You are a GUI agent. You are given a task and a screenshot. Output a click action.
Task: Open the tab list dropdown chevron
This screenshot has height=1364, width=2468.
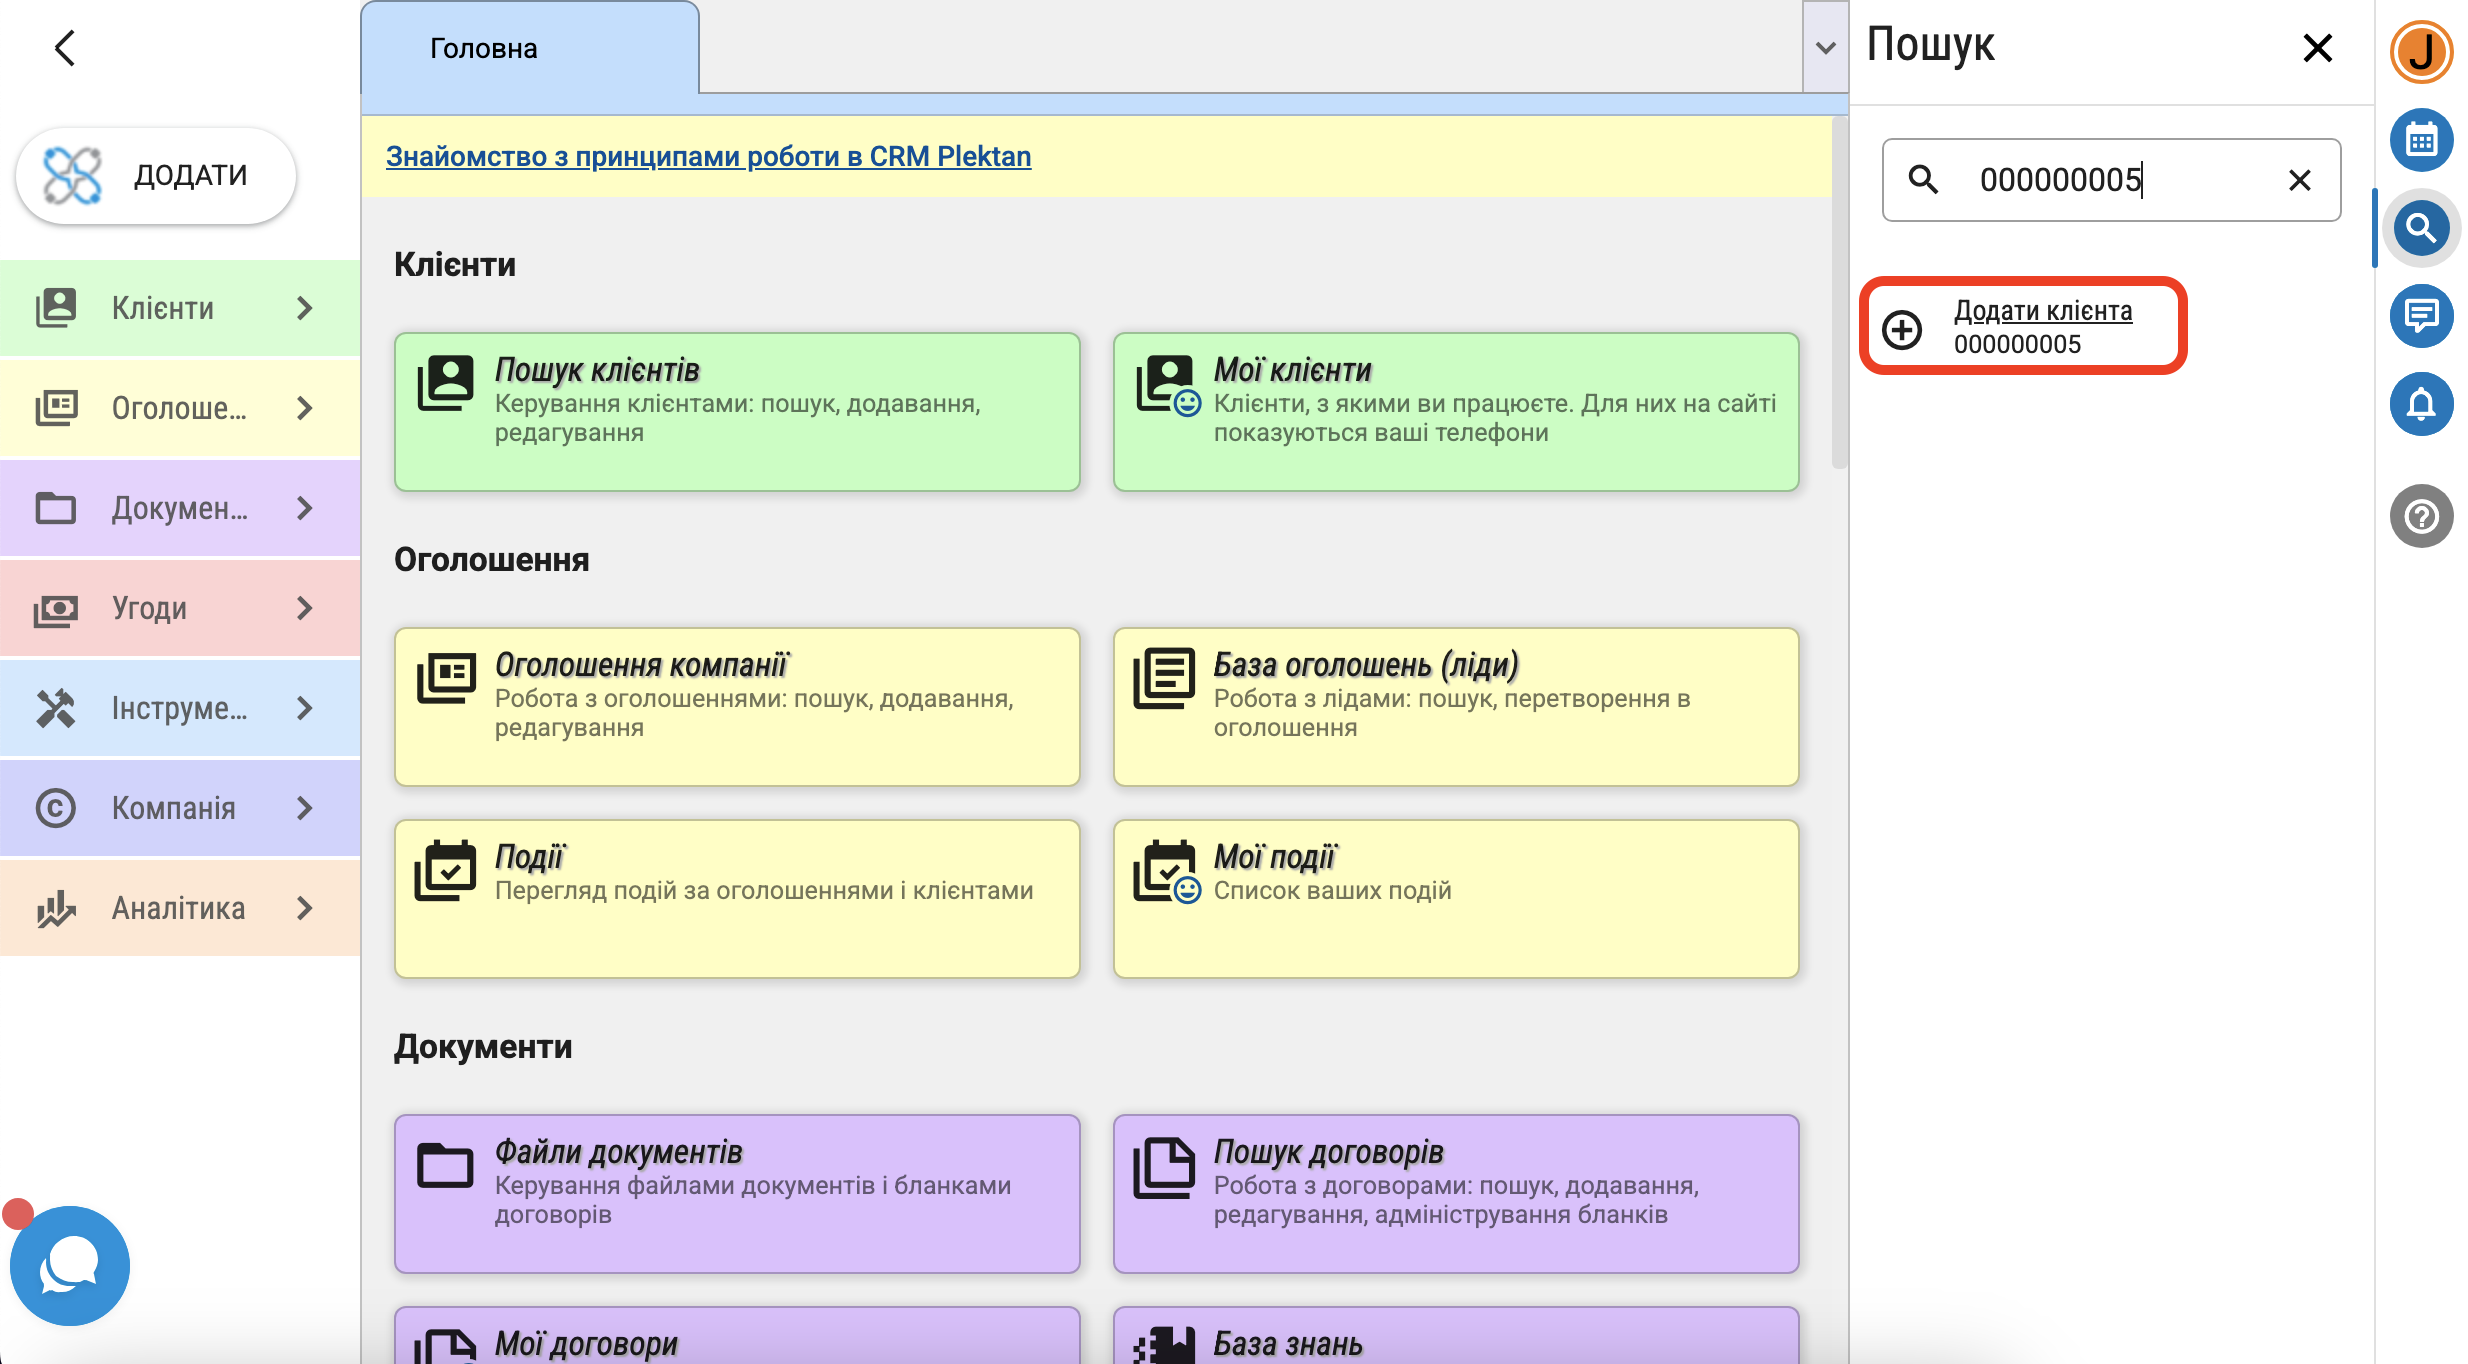click(x=1825, y=48)
